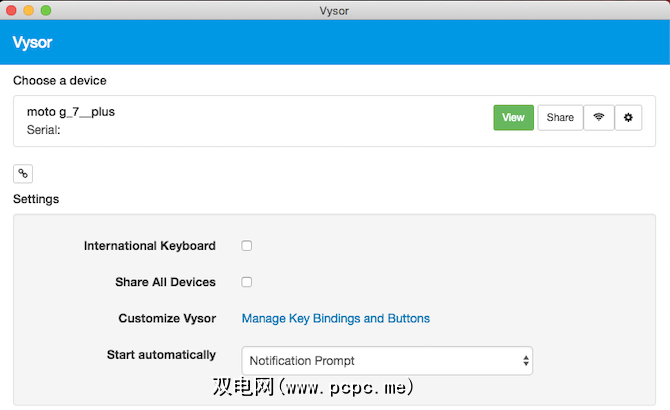Close the Vysor window with red button
The image size is (670, 410).
[x=12, y=10]
